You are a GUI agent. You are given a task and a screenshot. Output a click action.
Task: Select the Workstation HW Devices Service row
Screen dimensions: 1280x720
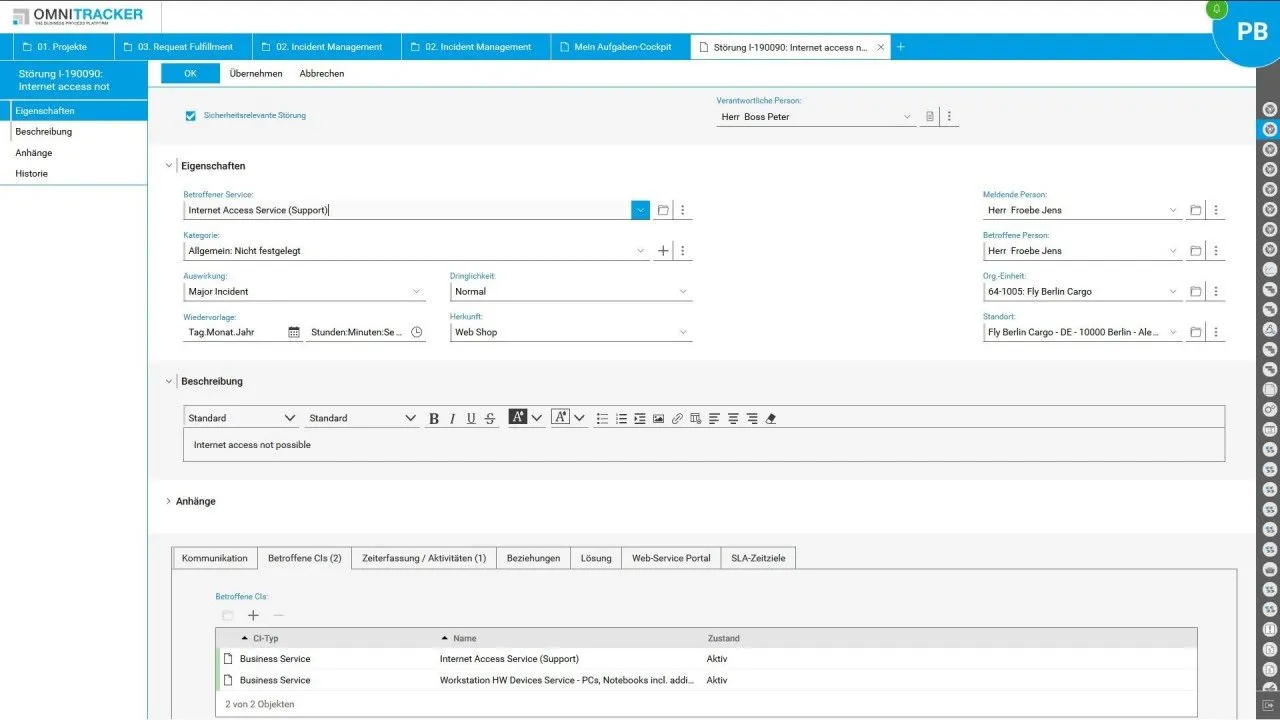coord(707,680)
